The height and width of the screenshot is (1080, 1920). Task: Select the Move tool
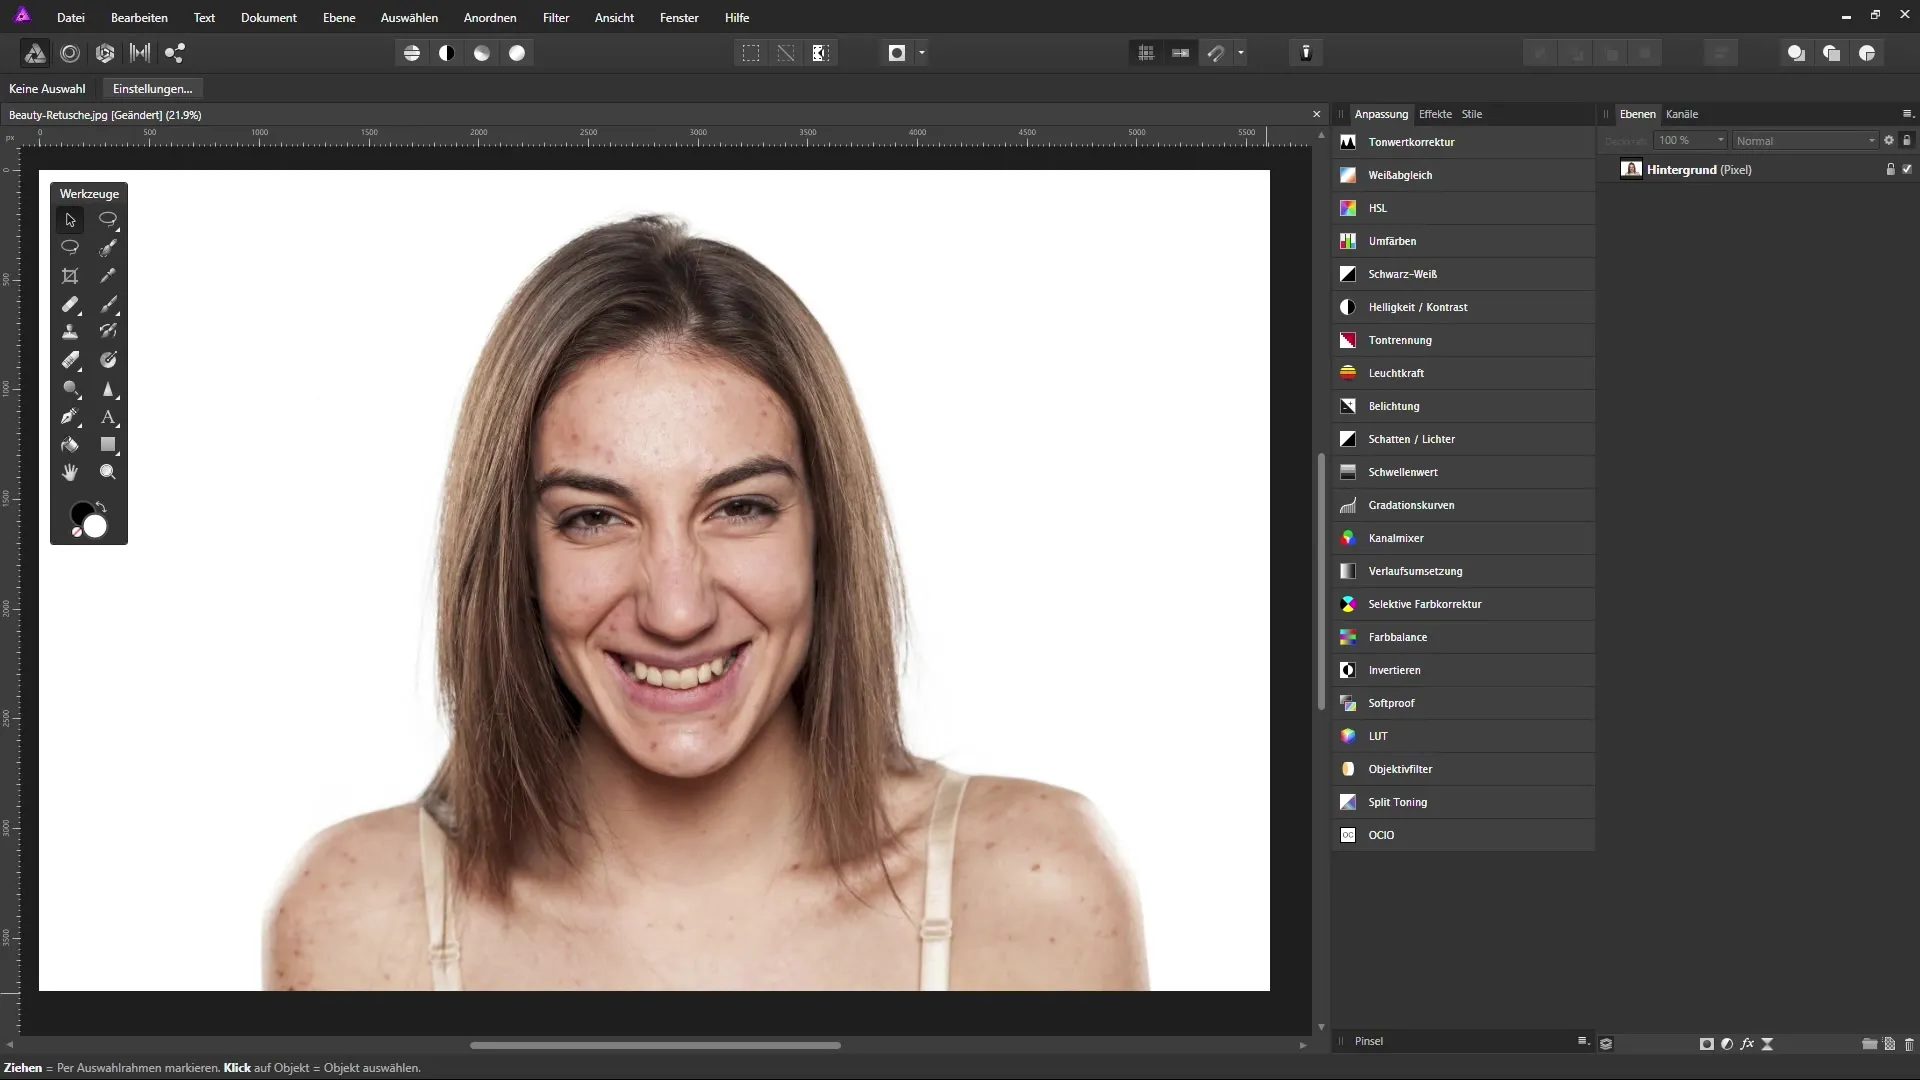[70, 220]
